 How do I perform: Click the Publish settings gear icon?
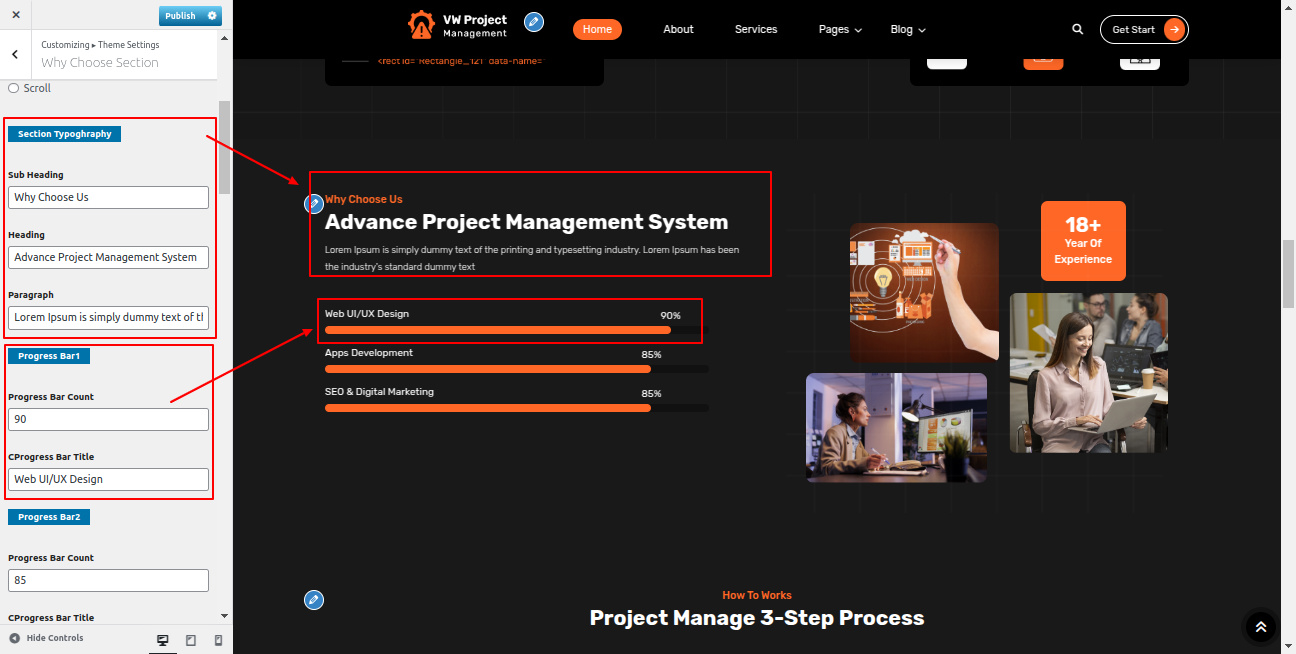coord(212,16)
